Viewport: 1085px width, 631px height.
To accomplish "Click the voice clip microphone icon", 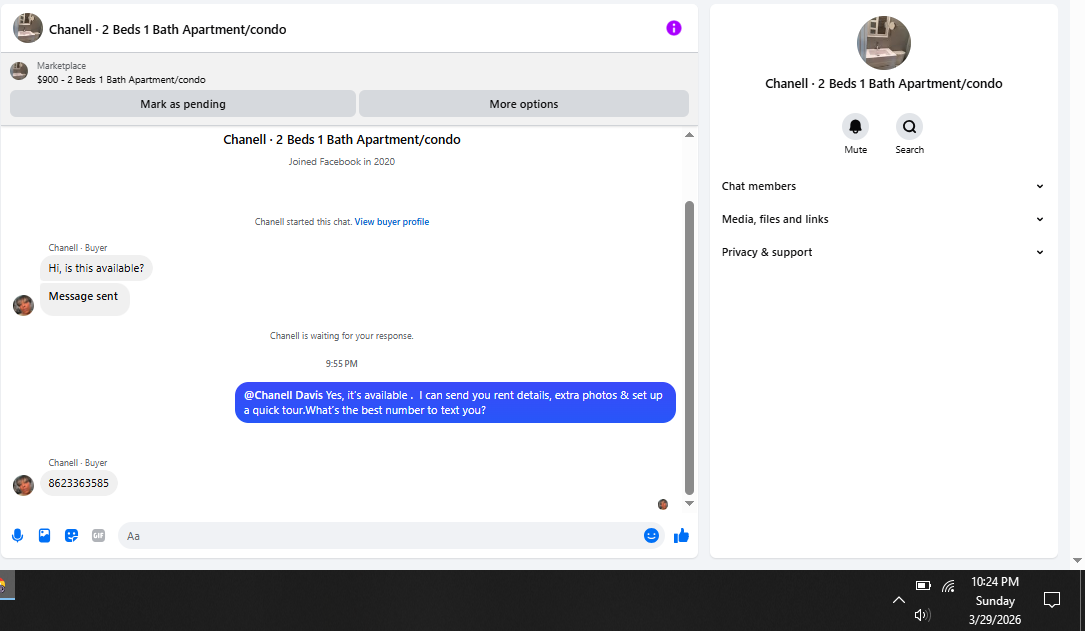I will click(18, 536).
